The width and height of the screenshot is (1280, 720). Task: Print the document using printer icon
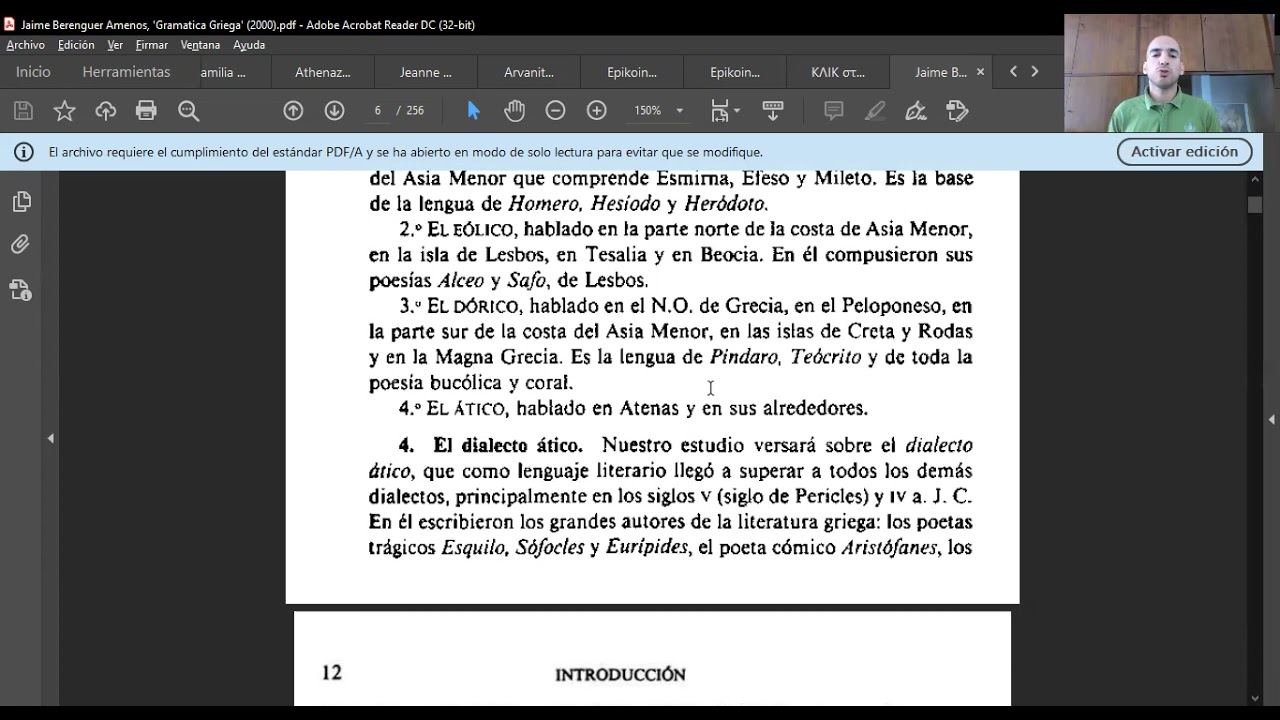click(x=146, y=111)
